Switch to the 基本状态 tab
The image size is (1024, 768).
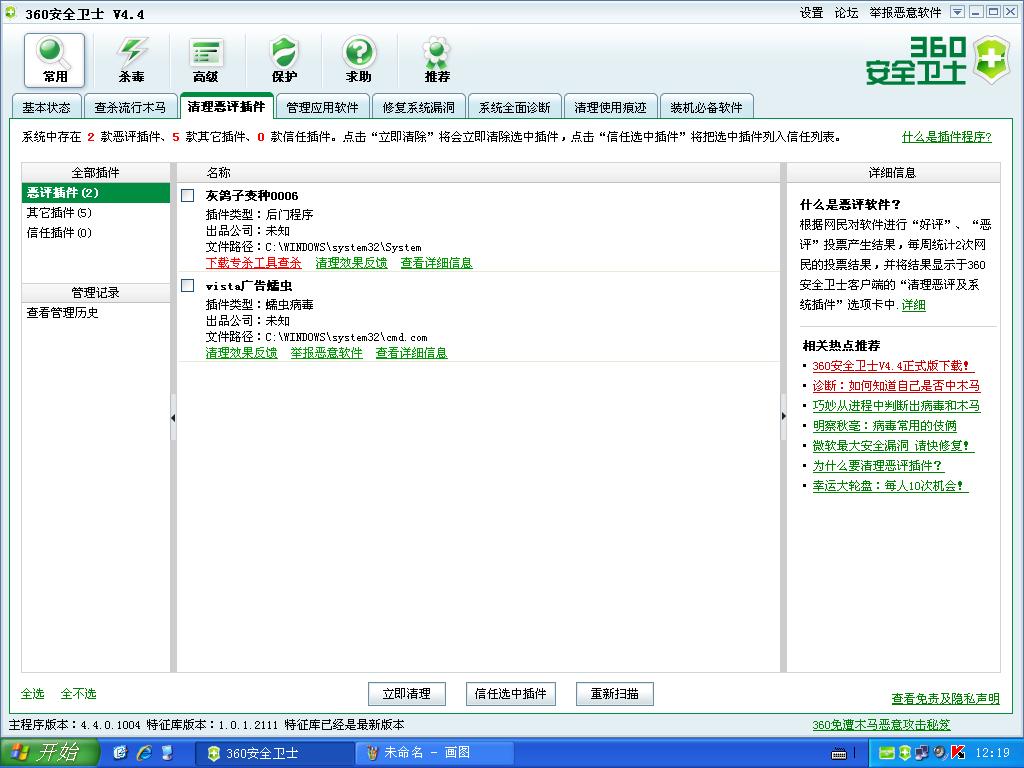click(46, 108)
